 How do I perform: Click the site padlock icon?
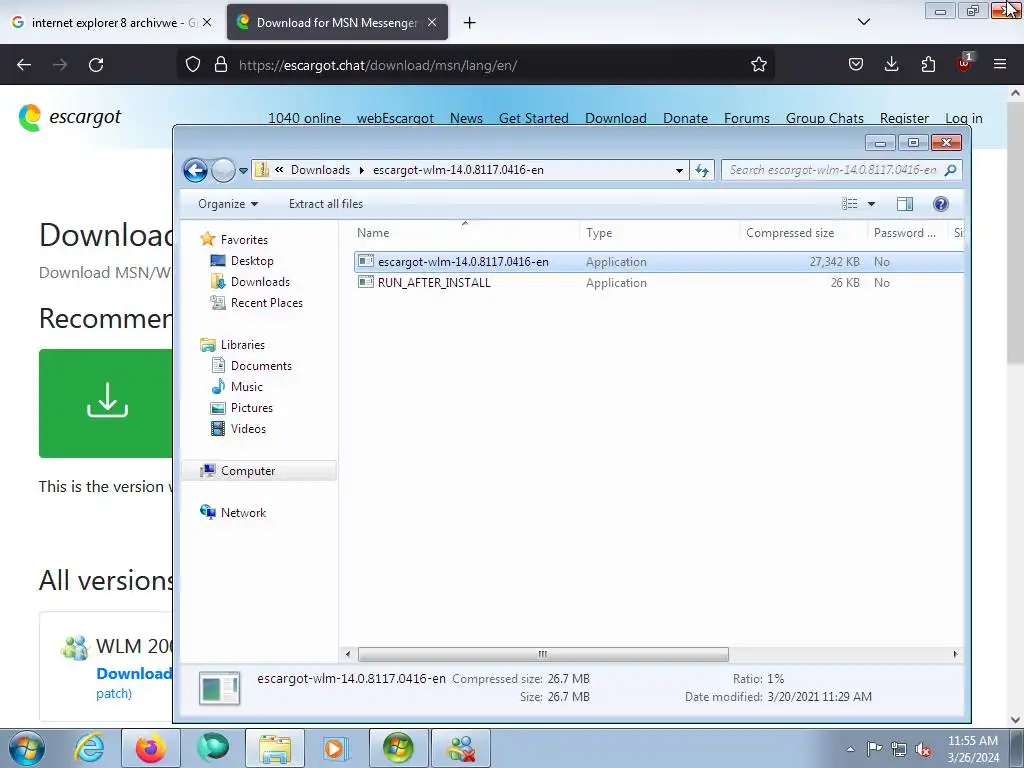click(x=221, y=65)
